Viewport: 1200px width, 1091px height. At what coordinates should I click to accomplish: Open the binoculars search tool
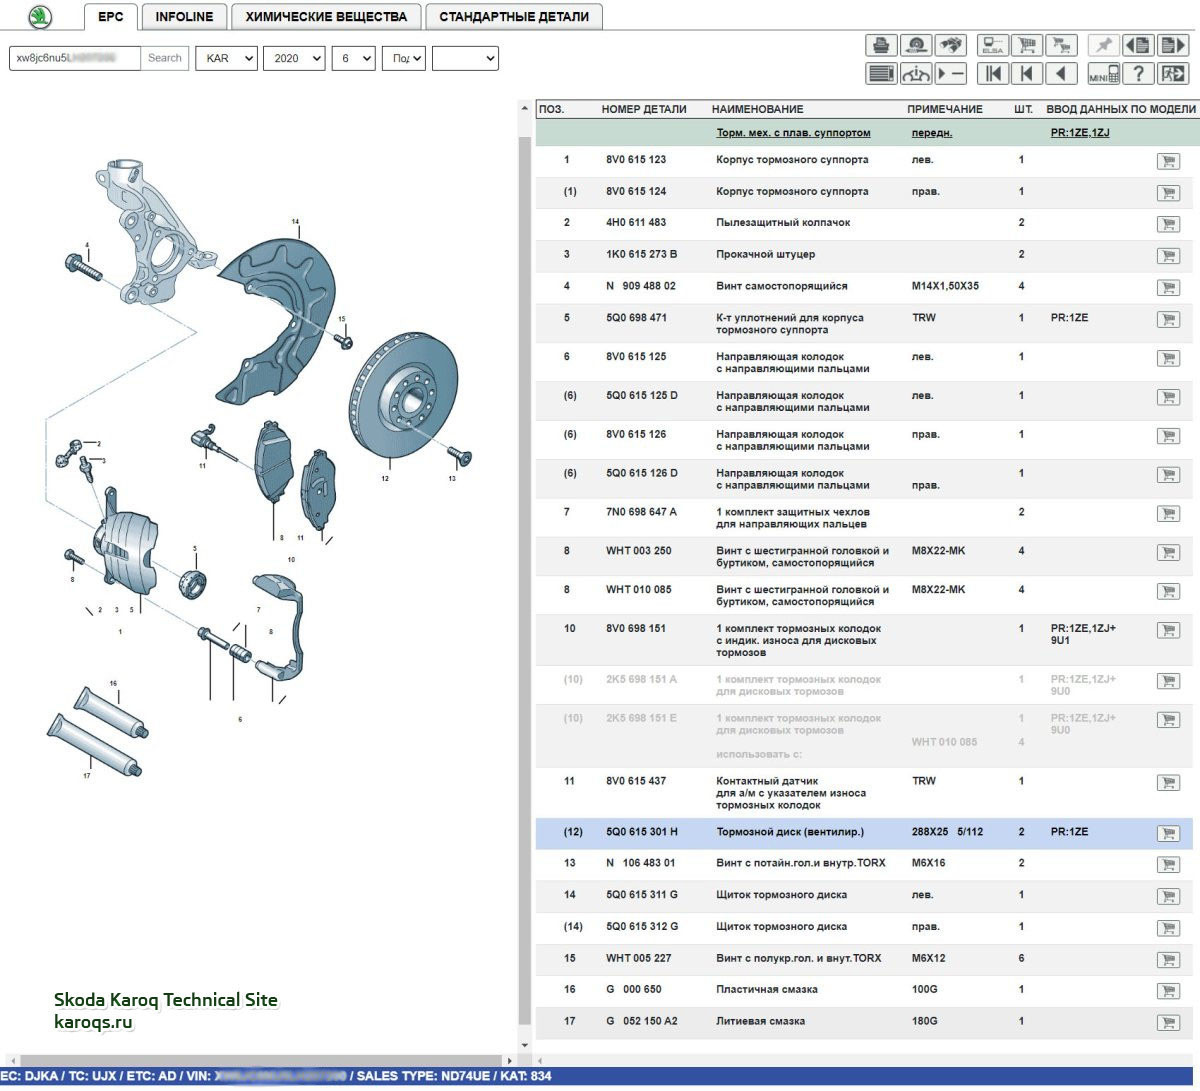click(951, 46)
